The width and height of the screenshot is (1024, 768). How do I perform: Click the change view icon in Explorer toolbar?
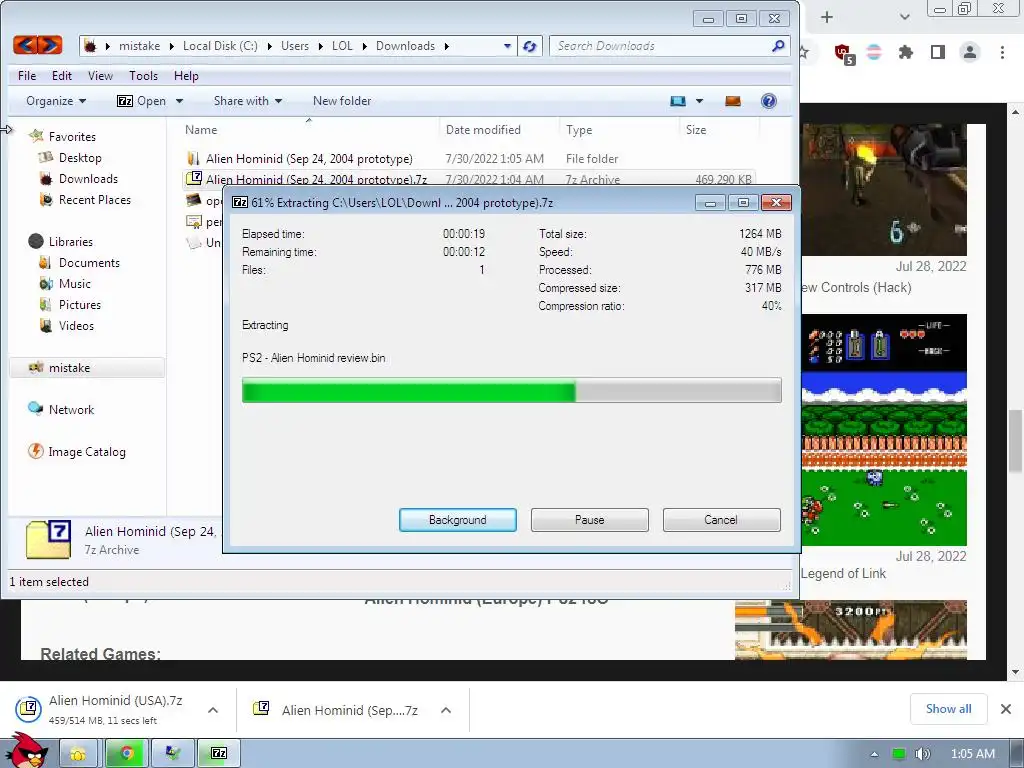tap(678, 101)
